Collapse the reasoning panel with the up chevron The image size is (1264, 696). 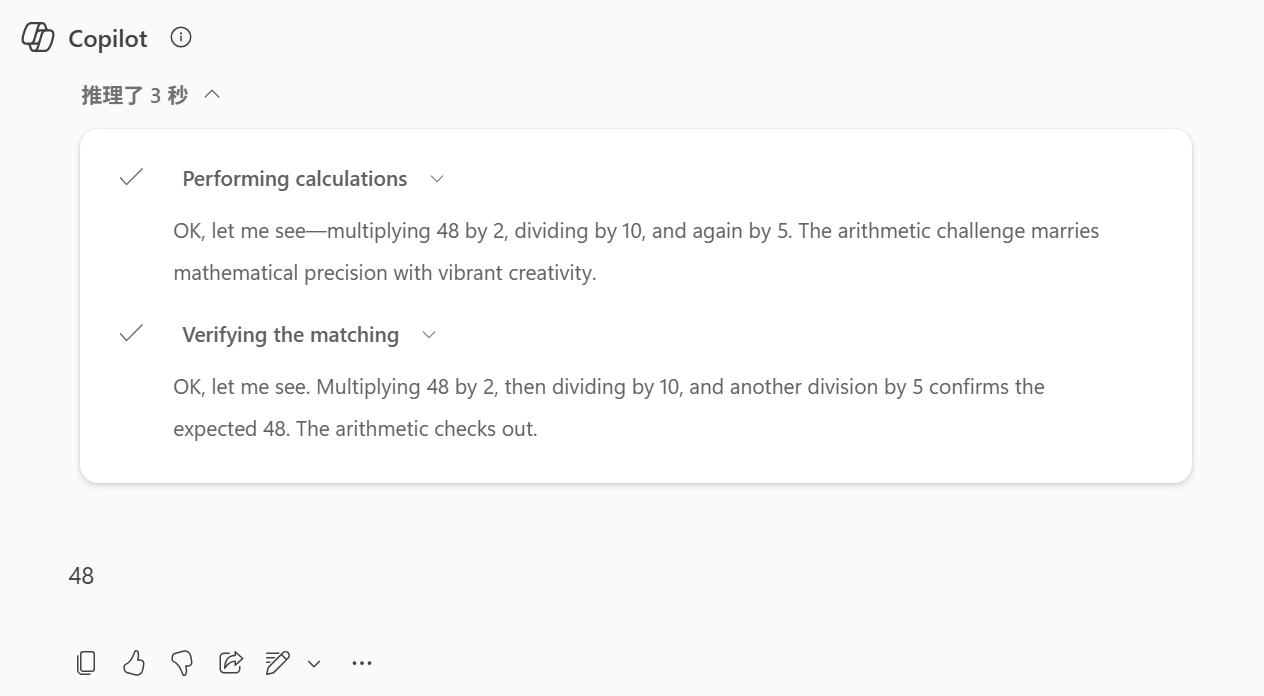pos(212,95)
